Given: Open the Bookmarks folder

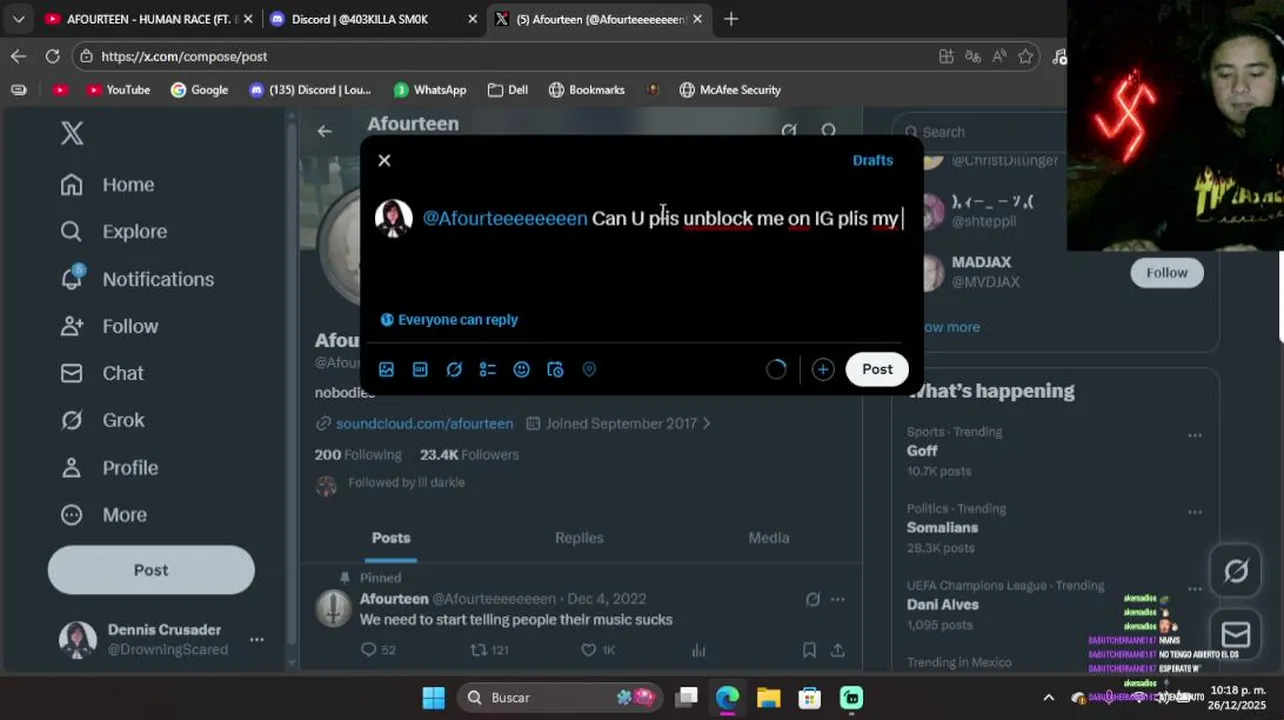Looking at the screenshot, I should click(586, 90).
